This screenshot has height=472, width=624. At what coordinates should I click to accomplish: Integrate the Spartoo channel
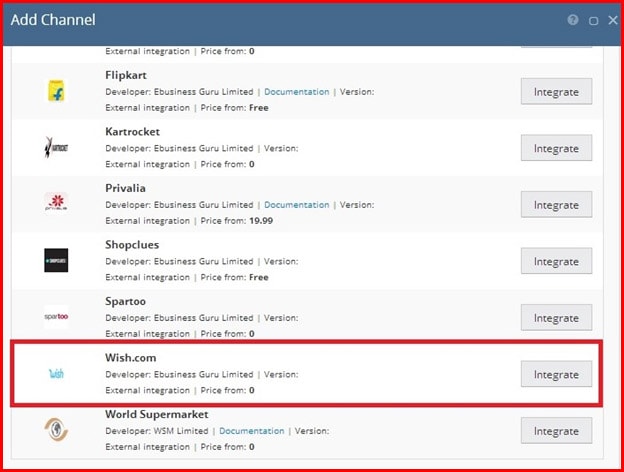556,318
